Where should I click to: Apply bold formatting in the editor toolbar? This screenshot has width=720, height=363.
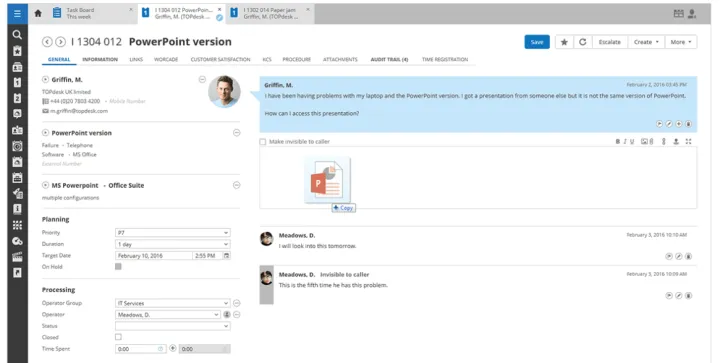618,142
